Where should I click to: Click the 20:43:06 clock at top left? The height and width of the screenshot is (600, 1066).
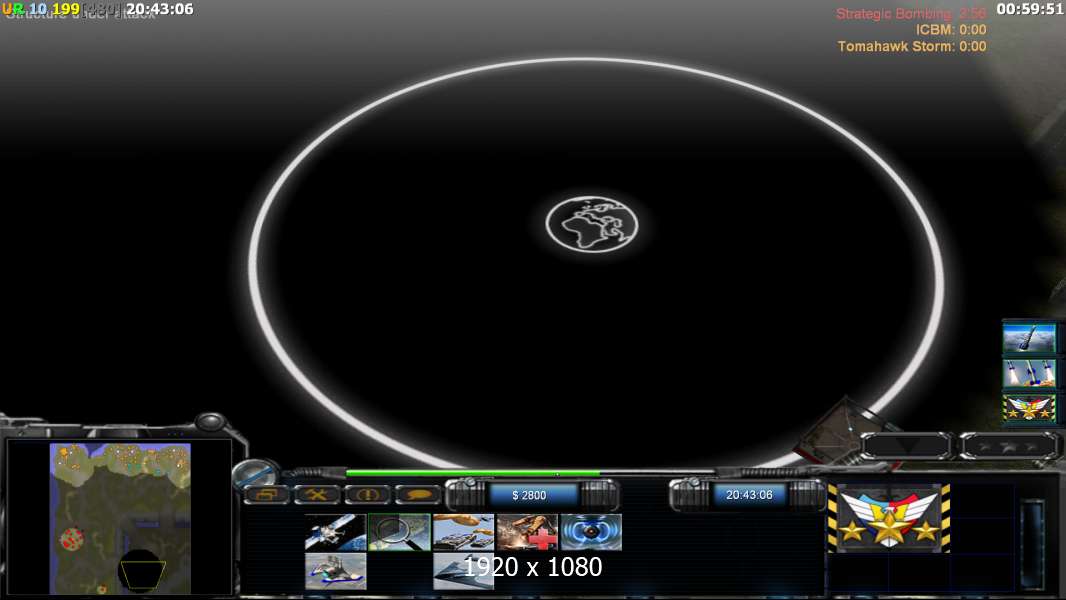pyautogui.click(x=160, y=9)
